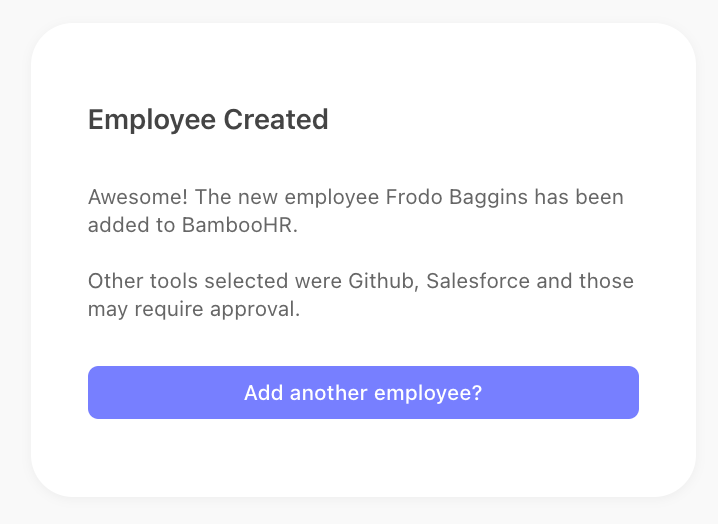This screenshot has width=718, height=524.
Task: Click the word "Created" in the heading
Action: click(276, 120)
